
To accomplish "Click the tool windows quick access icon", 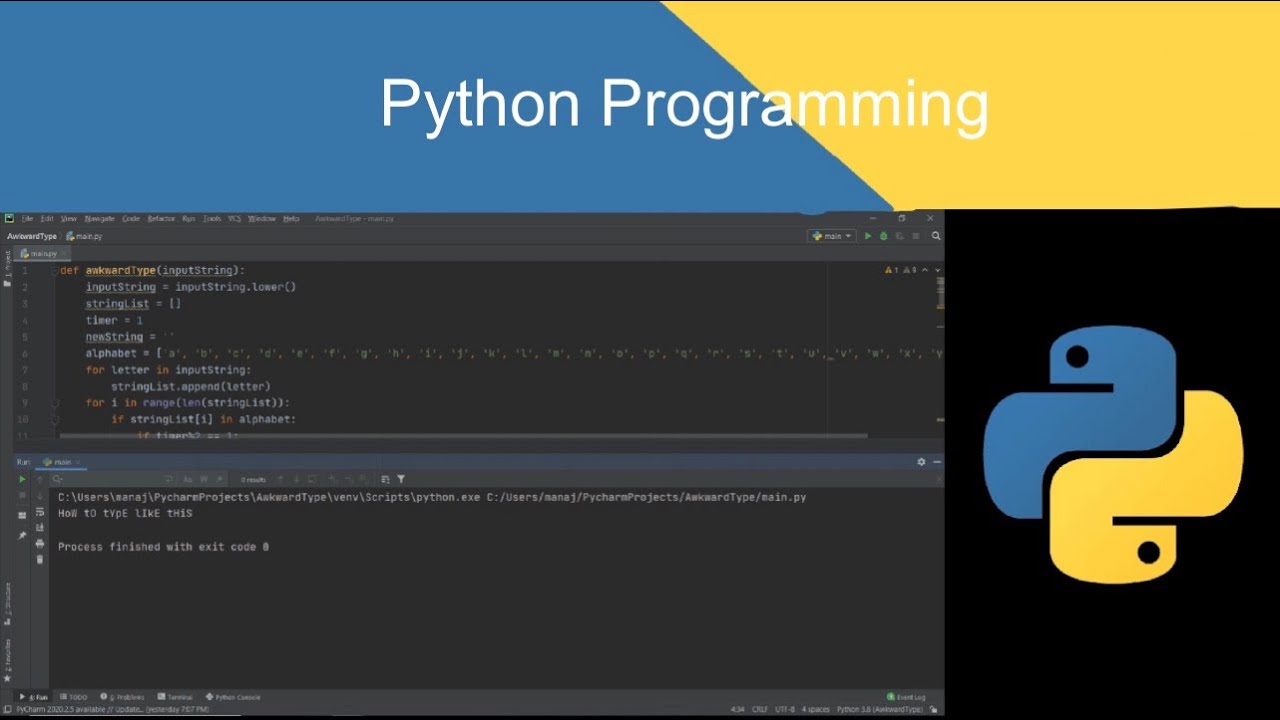I will pyautogui.click(x=7, y=709).
